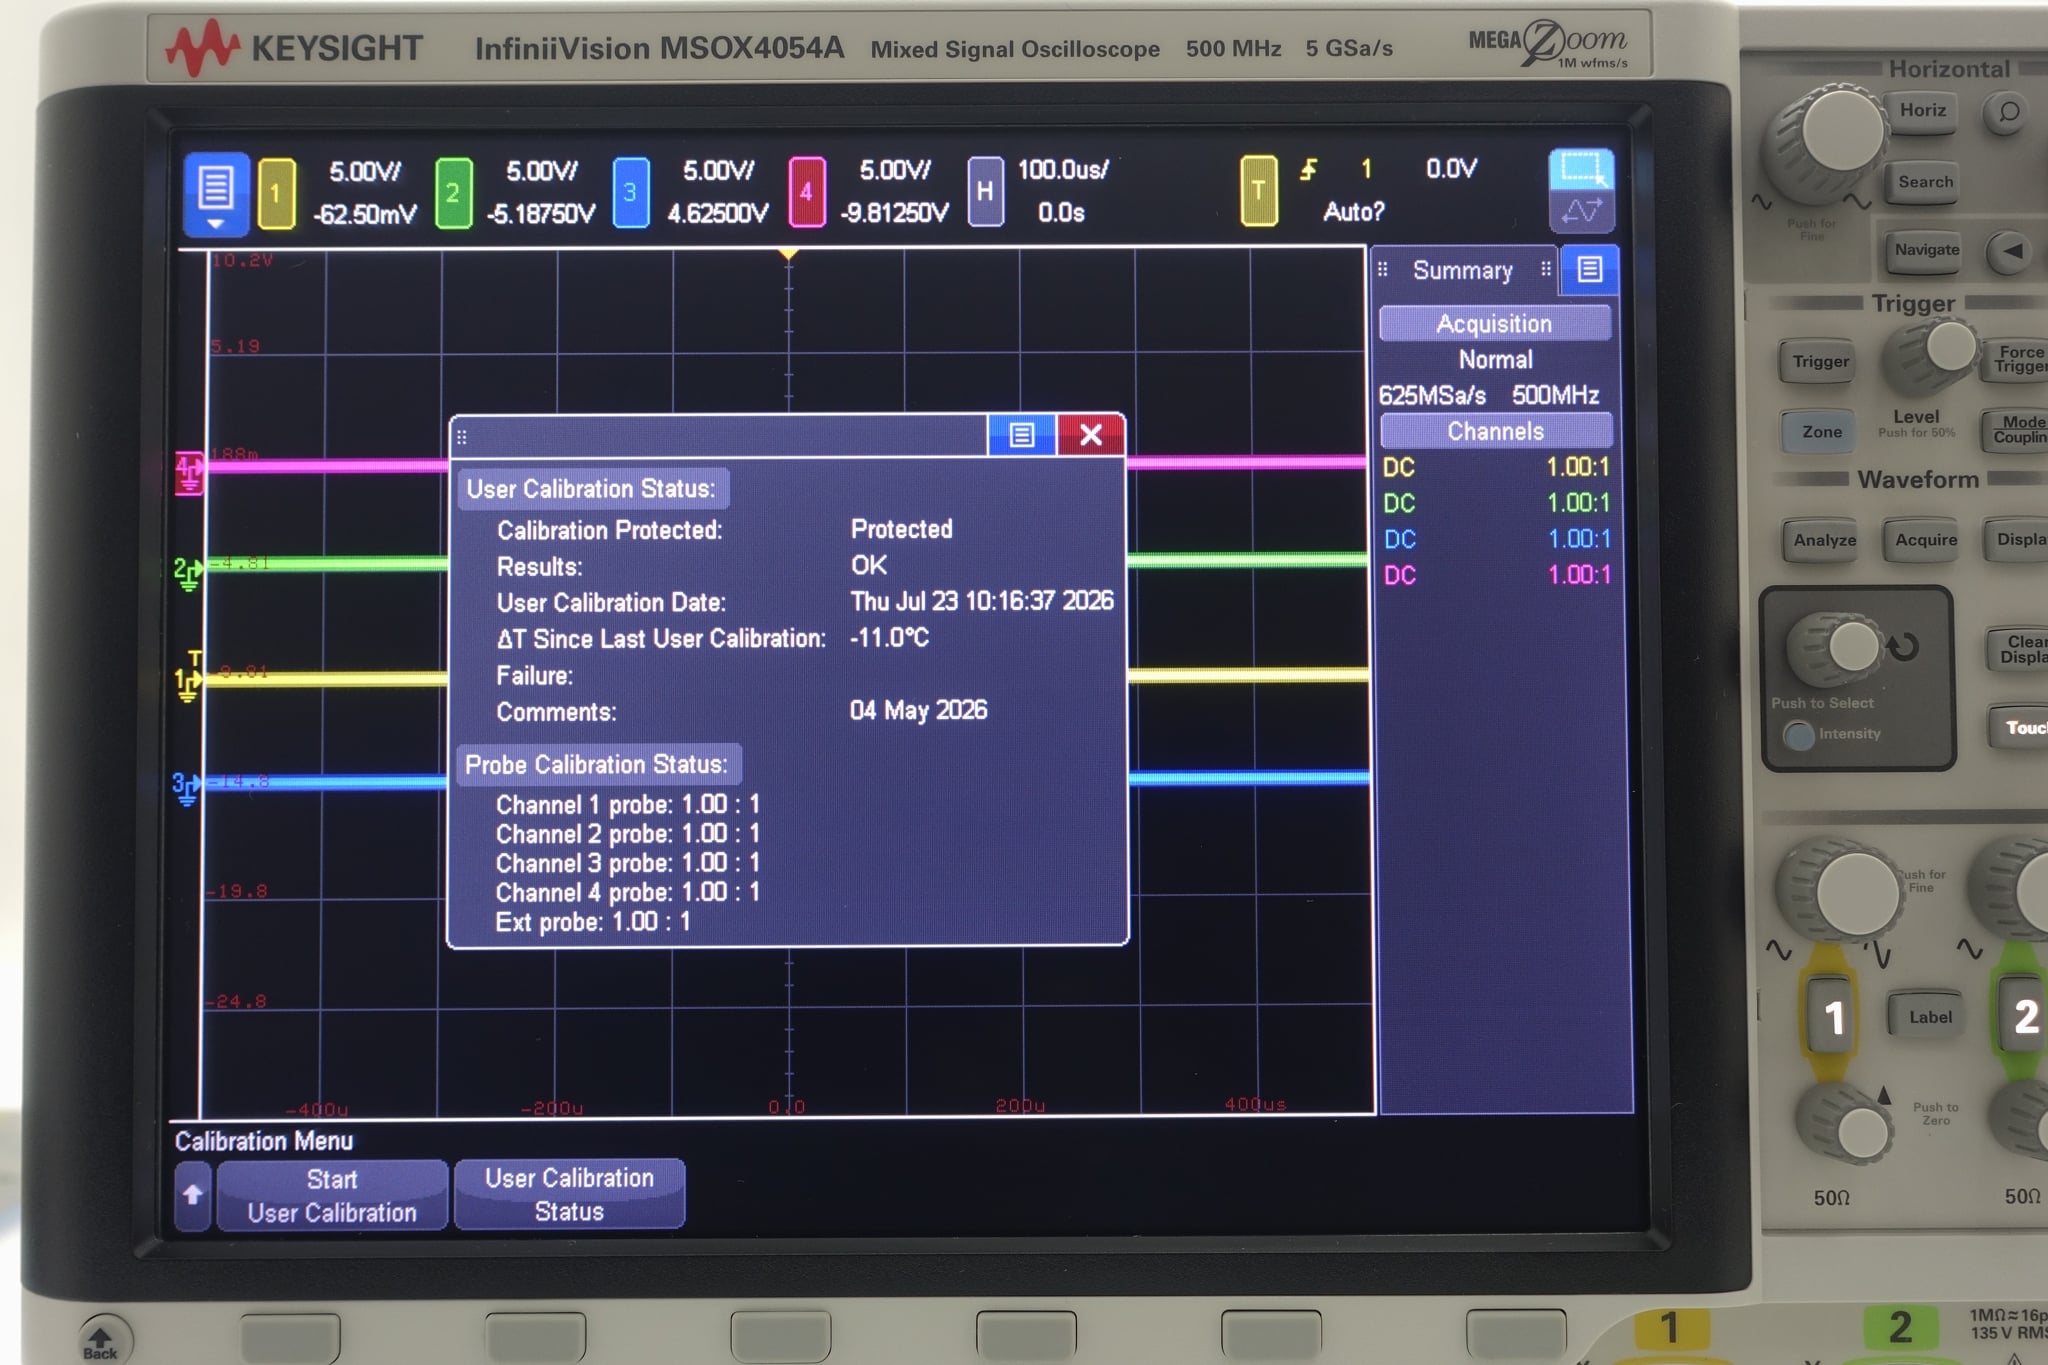Push the Analyze key
This screenshot has height=1365, width=2048.
coord(1823,540)
